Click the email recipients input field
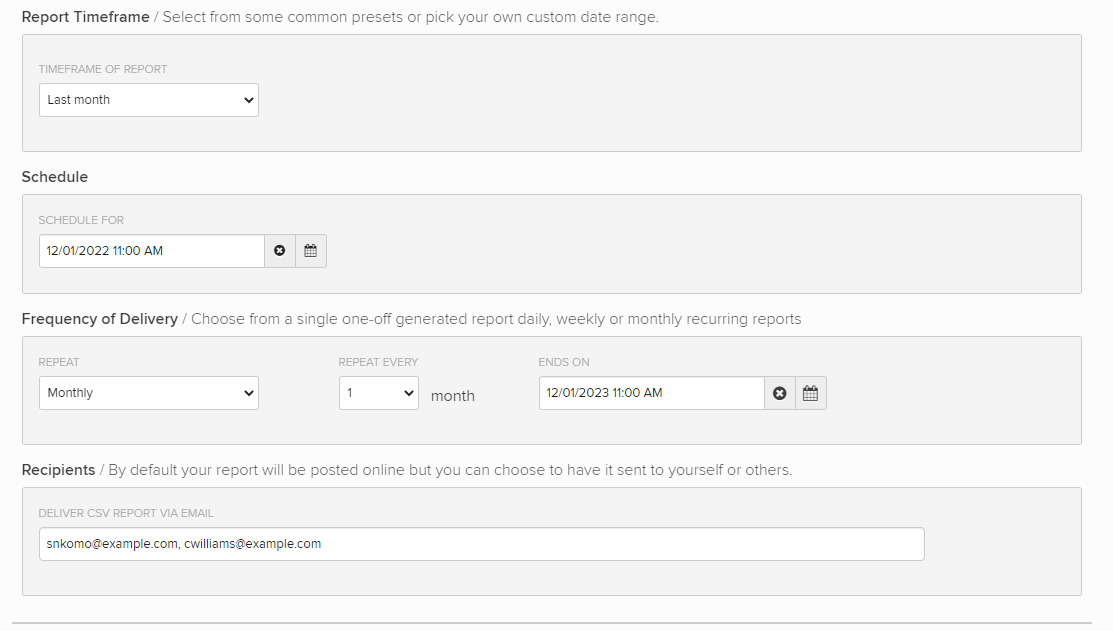Screen dimensions: 1113x631 pos(481,544)
